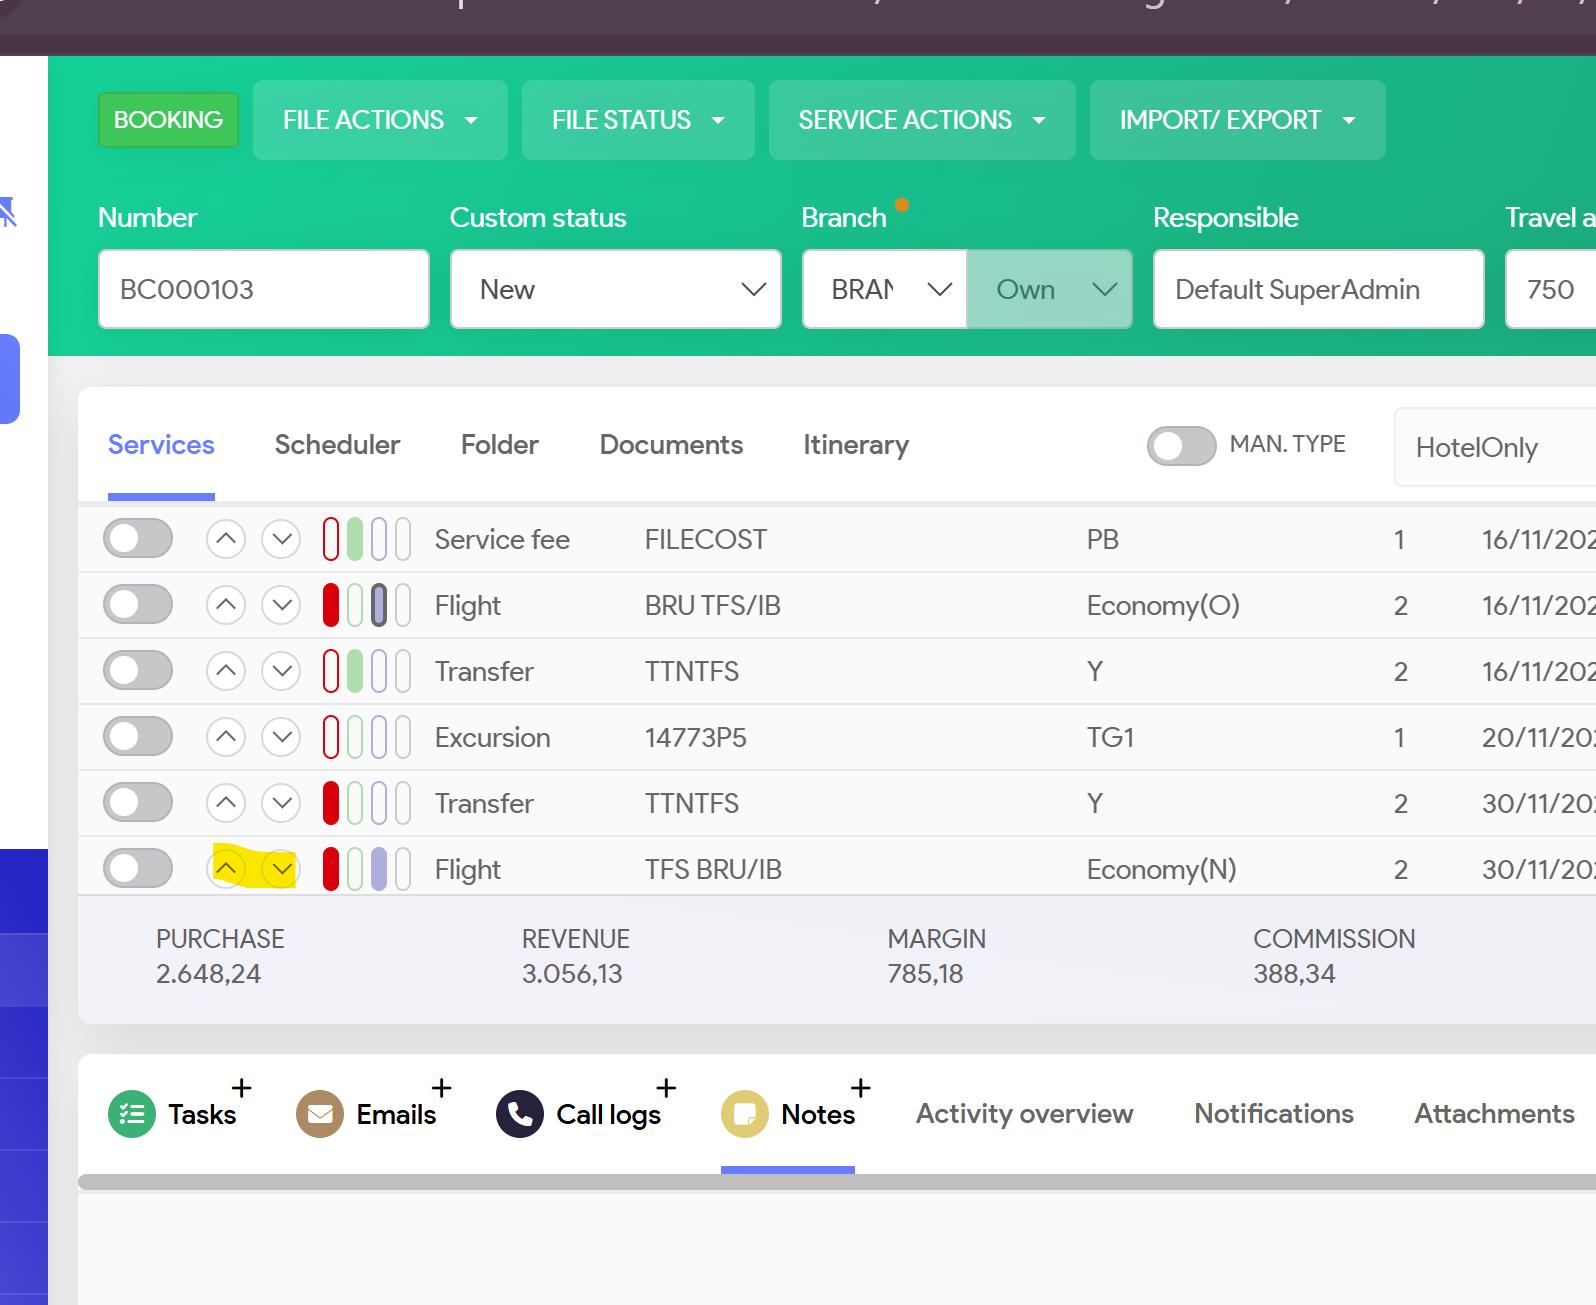The height and width of the screenshot is (1305, 1596).
Task: Toggle the Service fee row switch
Action: click(138, 540)
